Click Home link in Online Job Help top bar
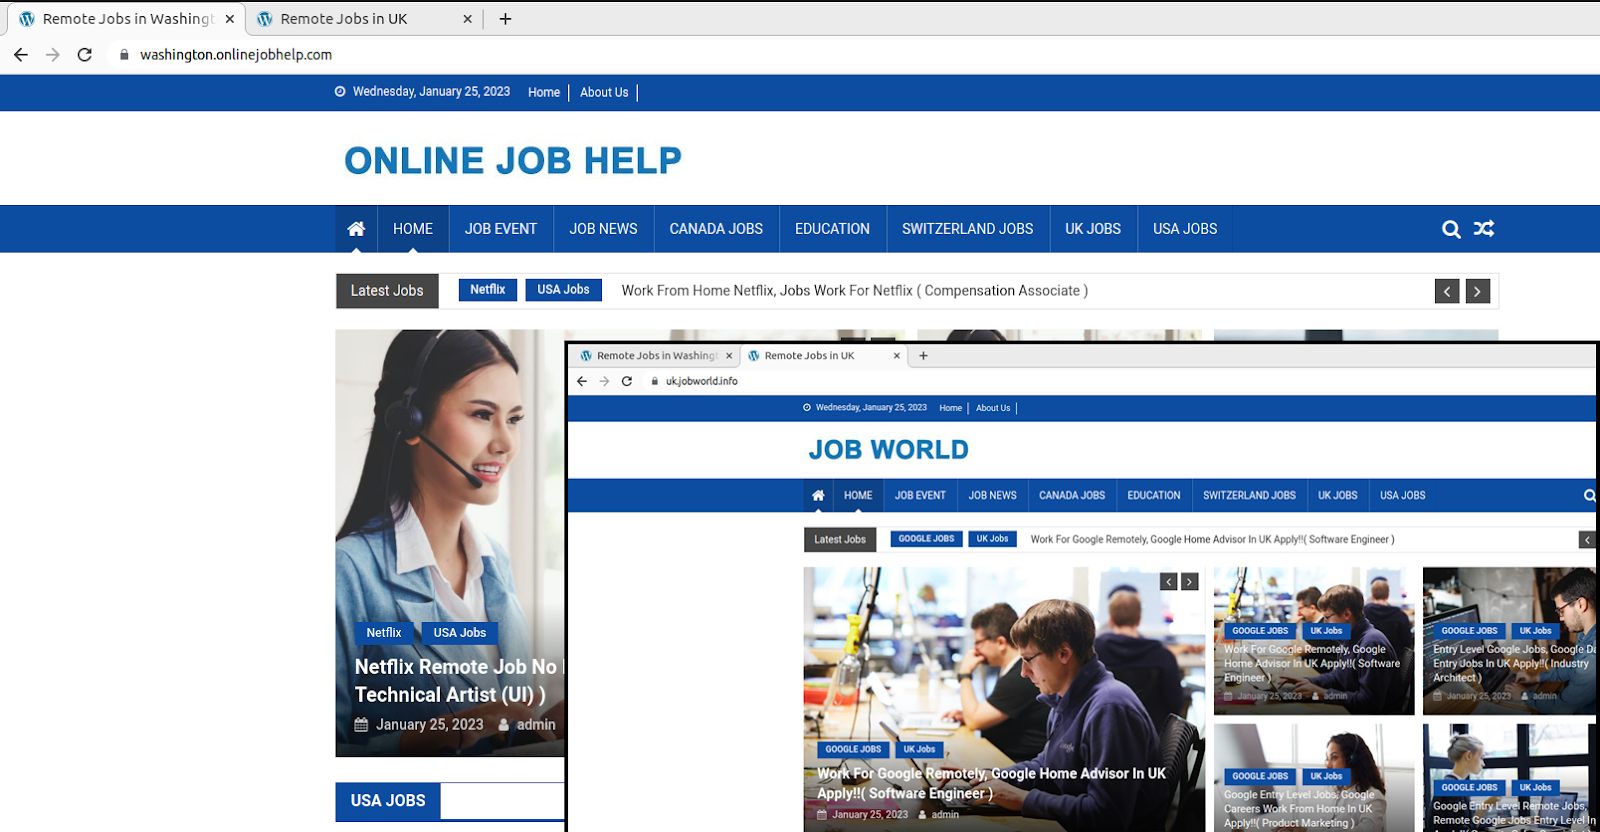Image resolution: width=1600 pixels, height=832 pixels. click(x=544, y=92)
